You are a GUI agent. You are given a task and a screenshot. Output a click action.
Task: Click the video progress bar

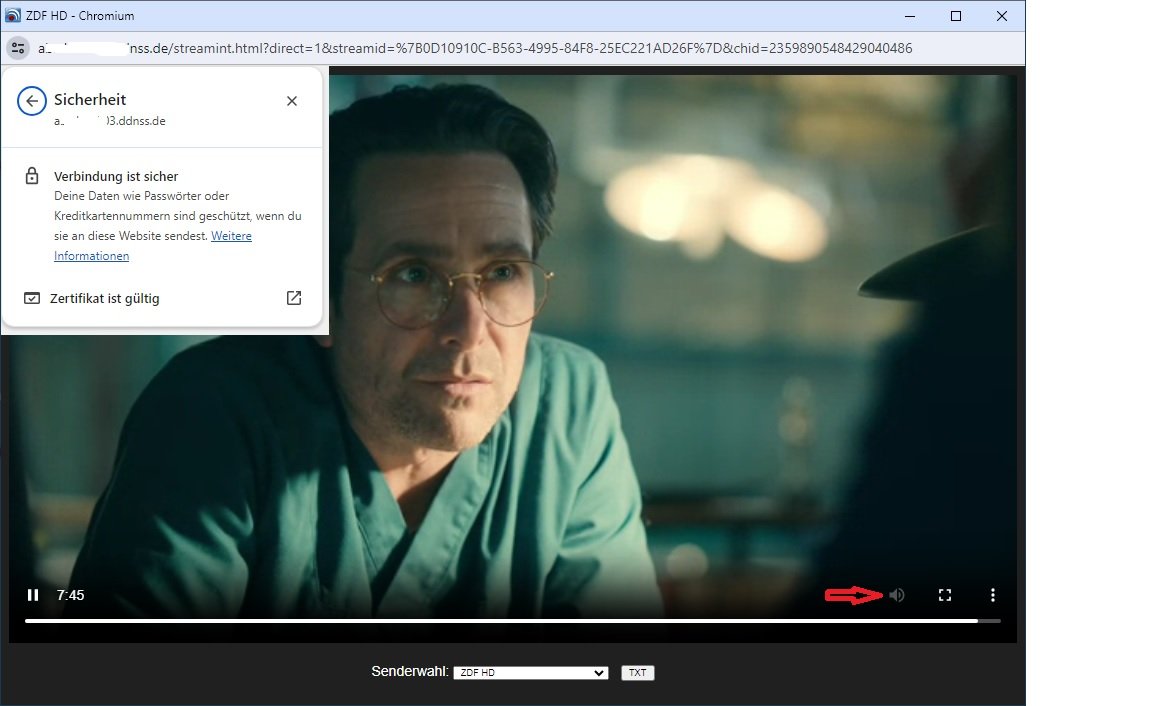tap(500, 621)
